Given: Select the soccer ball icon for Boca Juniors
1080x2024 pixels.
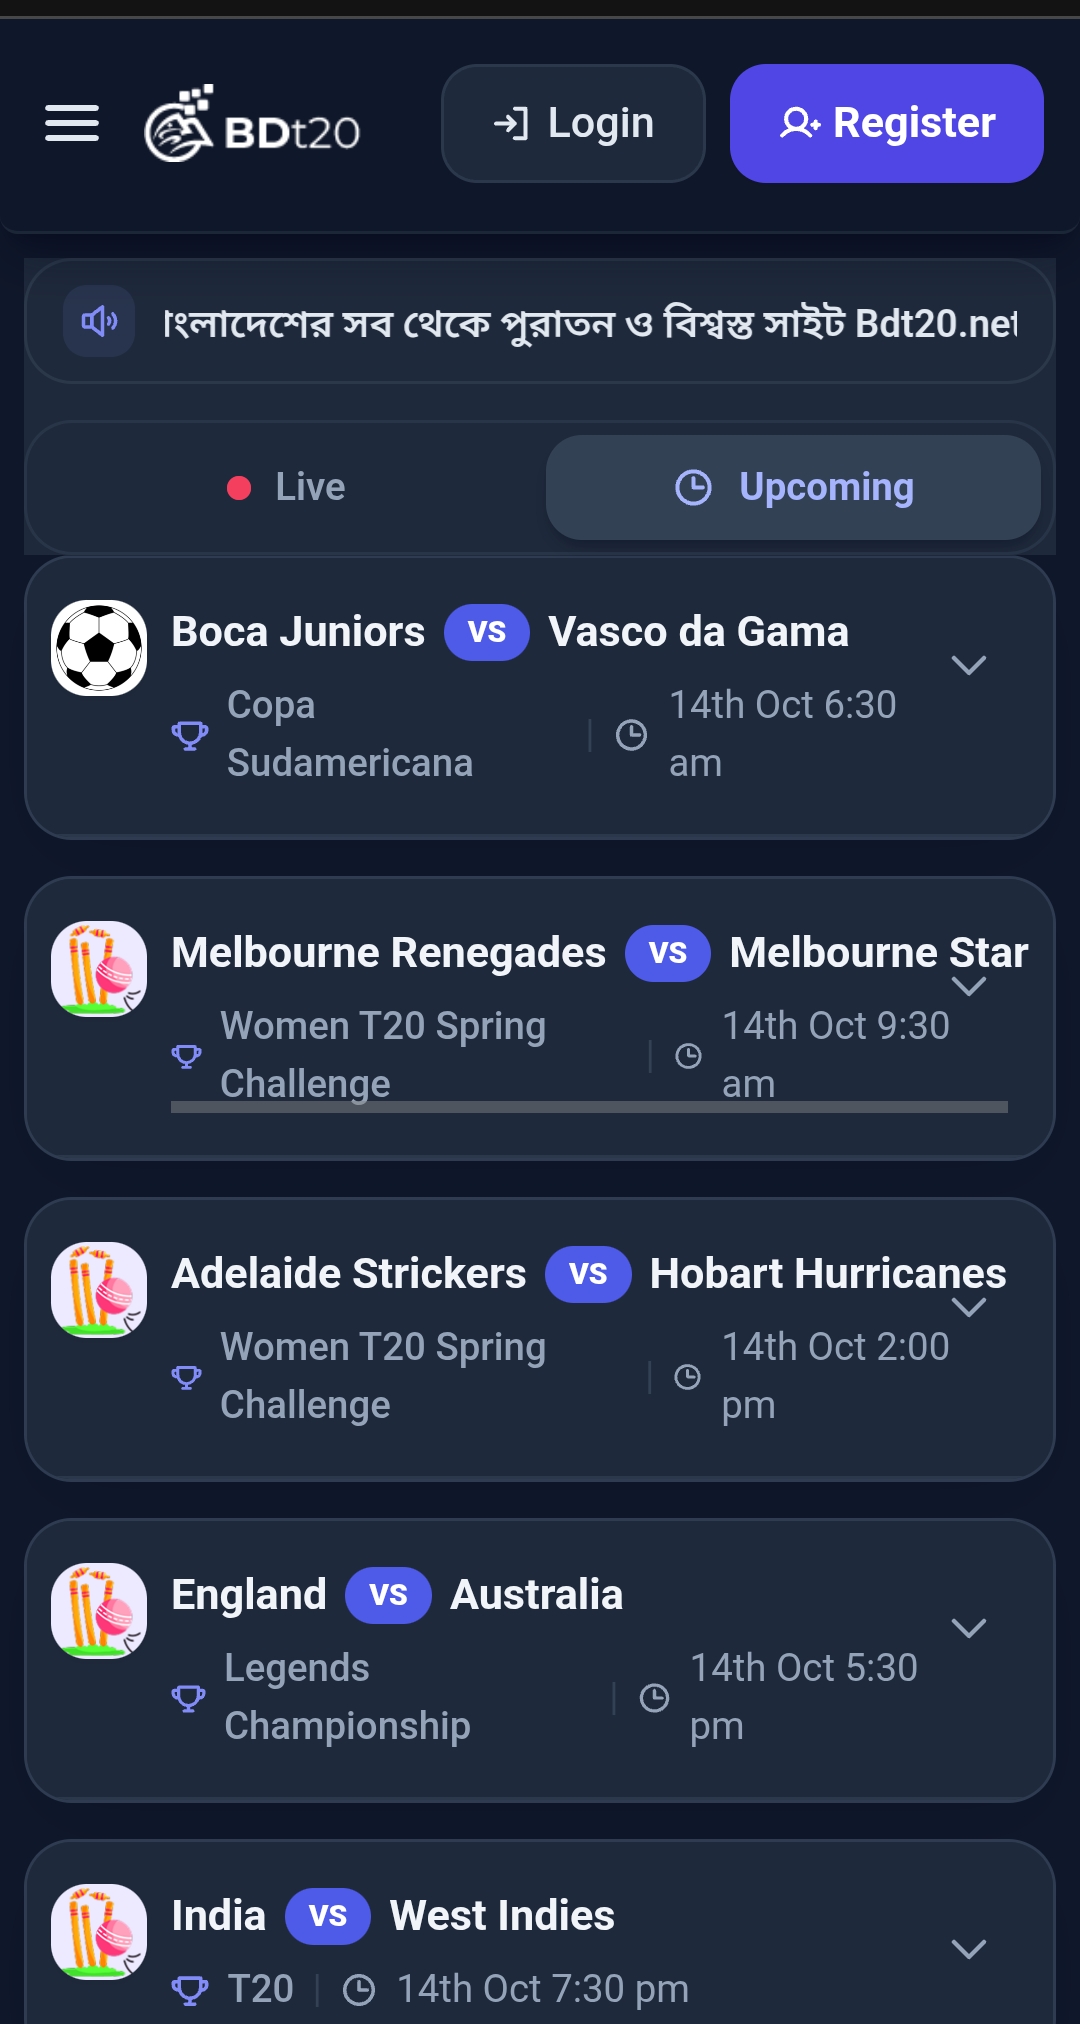Looking at the screenshot, I should 99,648.
